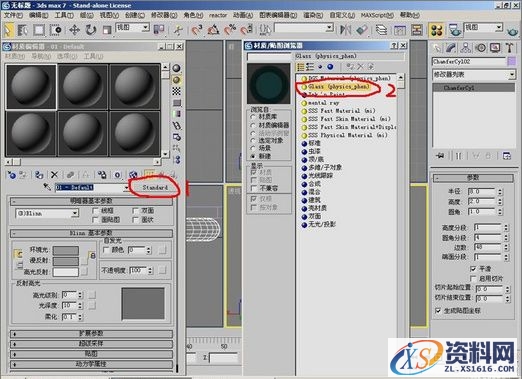Click the Align tool icon
This screenshot has width=522, height=379.
click(361, 30)
